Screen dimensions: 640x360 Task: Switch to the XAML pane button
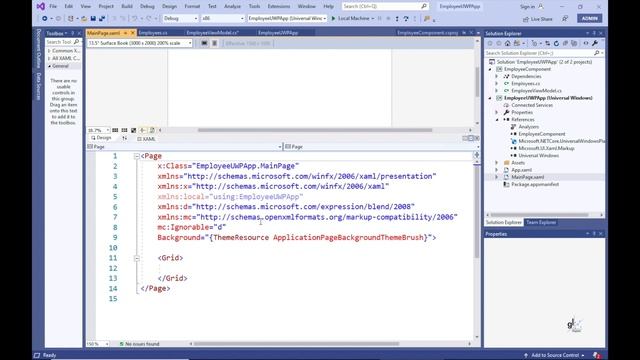[x=146, y=139]
